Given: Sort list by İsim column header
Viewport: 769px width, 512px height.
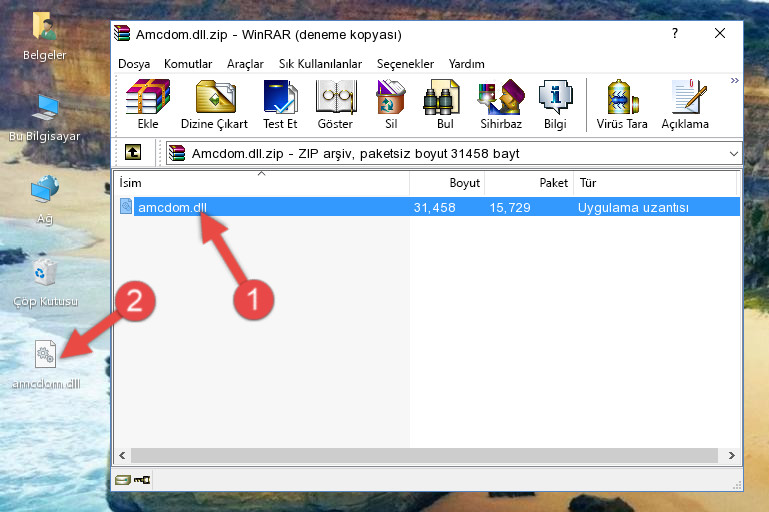Looking at the screenshot, I should tap(262, 183).
